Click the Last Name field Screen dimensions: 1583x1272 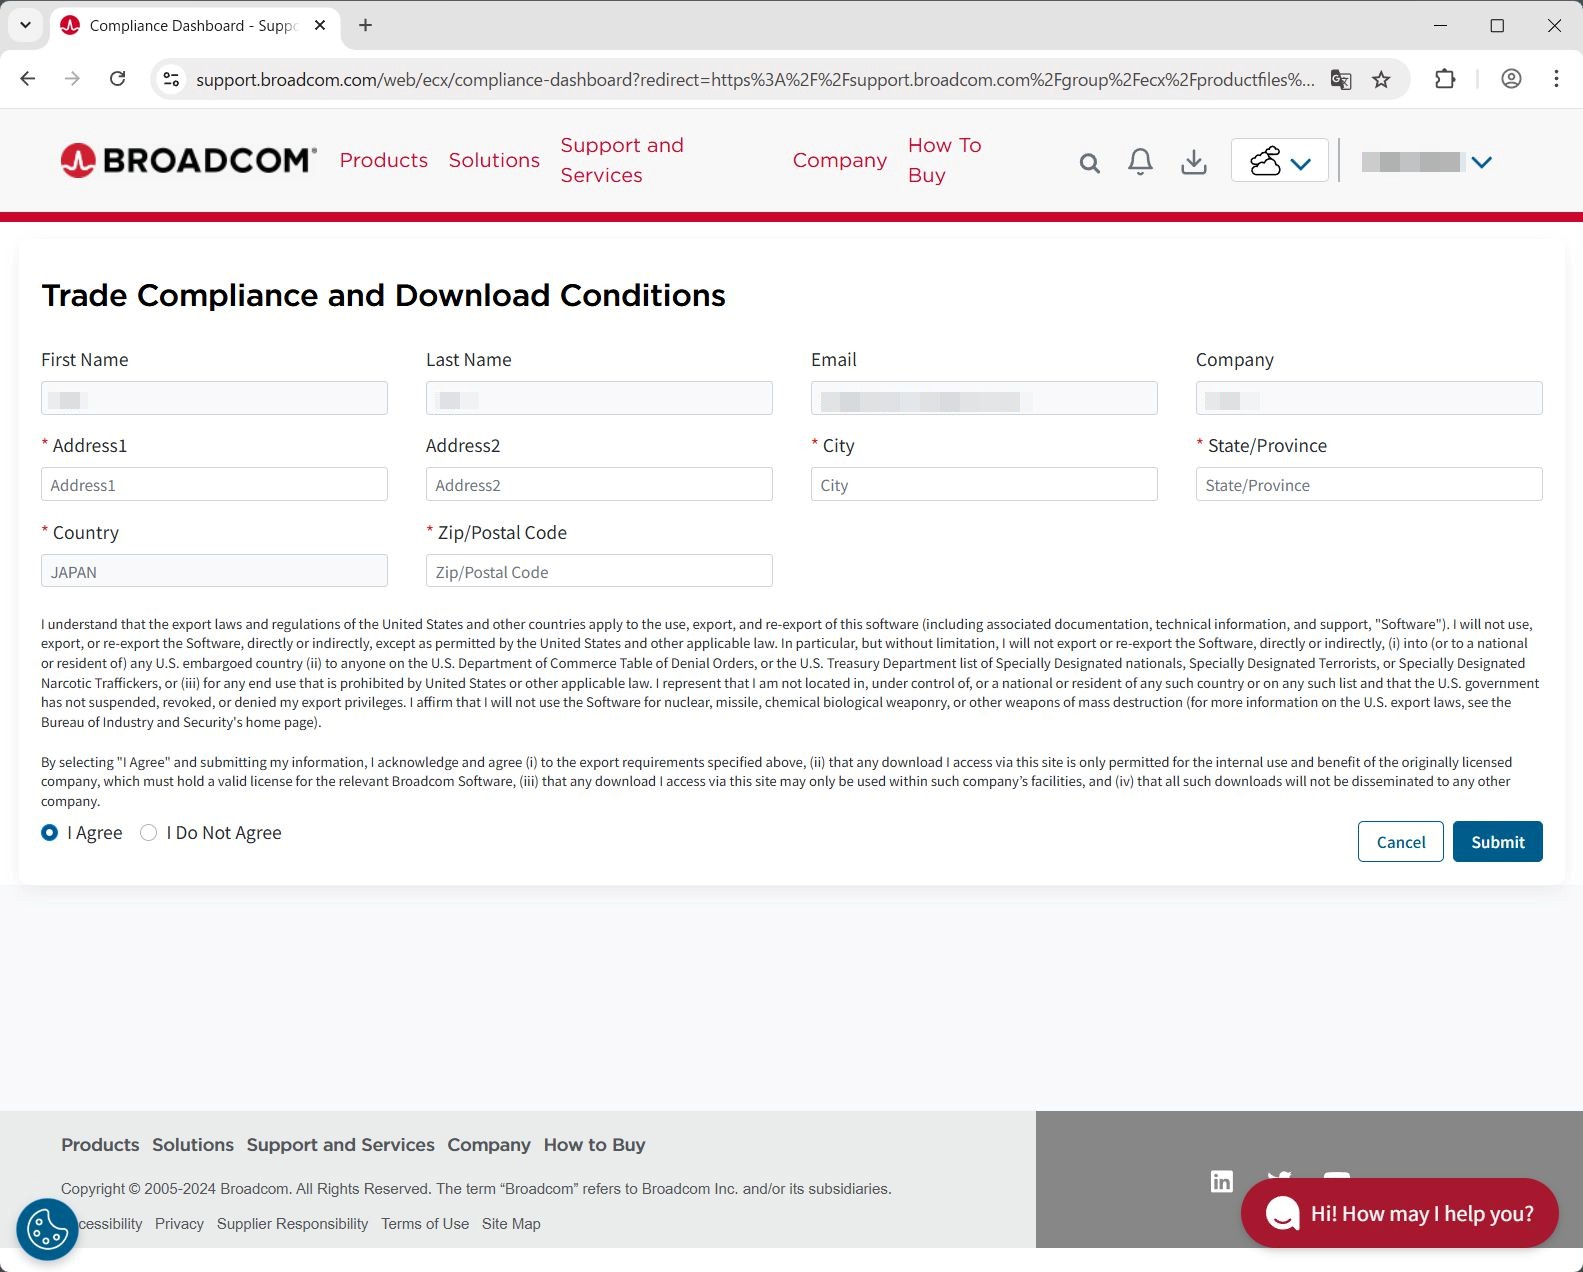[x=599, y=398]
